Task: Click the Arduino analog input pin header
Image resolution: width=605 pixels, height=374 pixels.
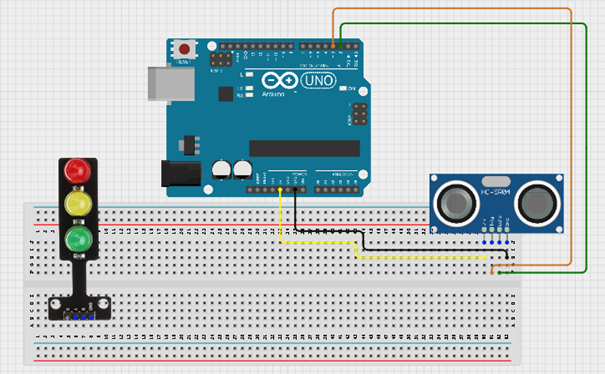Action: pos(337,190)
